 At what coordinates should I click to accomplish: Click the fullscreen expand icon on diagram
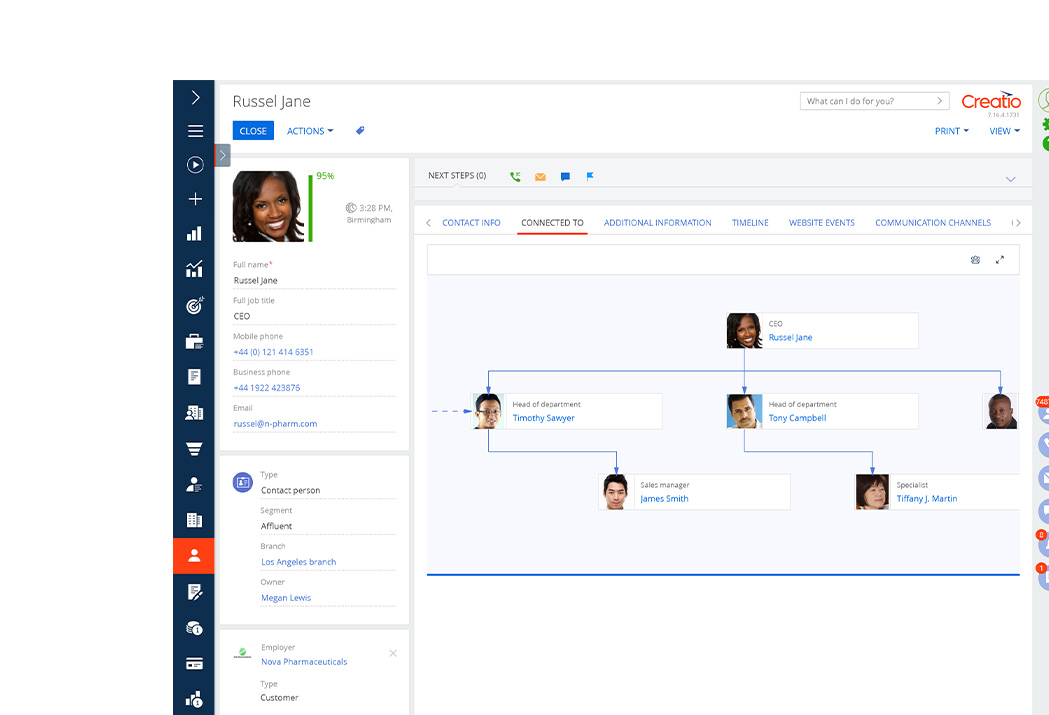(x=999, y=260)
